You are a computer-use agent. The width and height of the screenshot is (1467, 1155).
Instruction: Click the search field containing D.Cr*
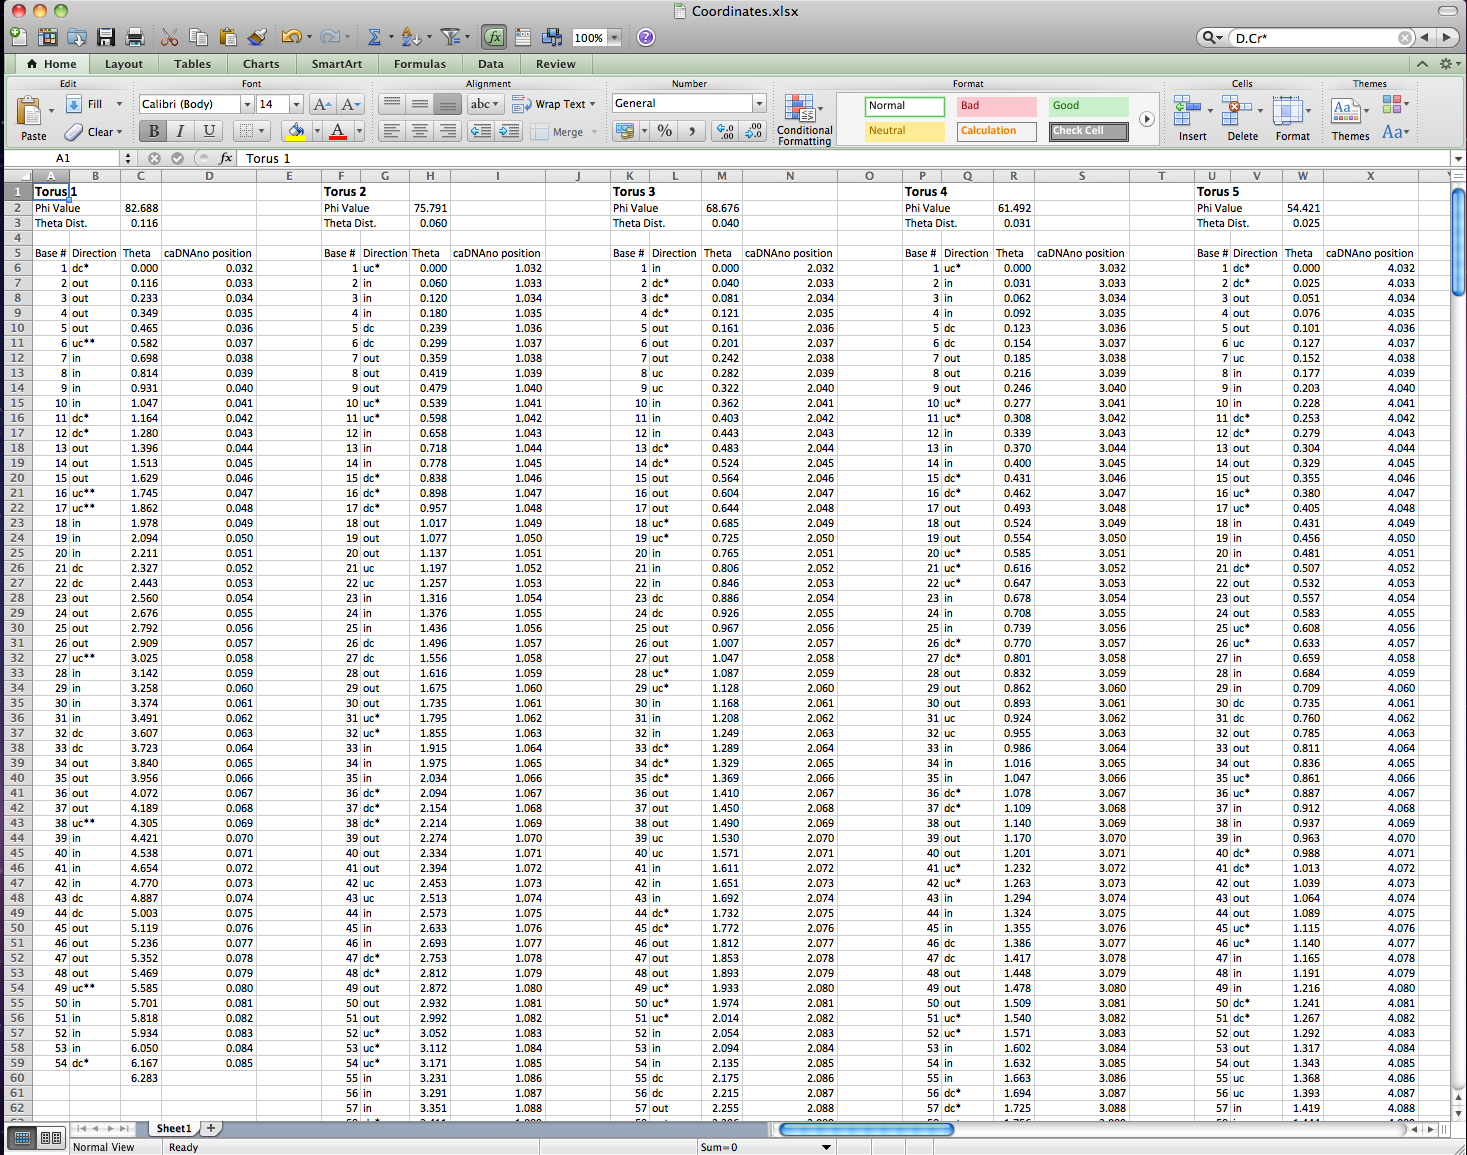[x=1312, y=38]
